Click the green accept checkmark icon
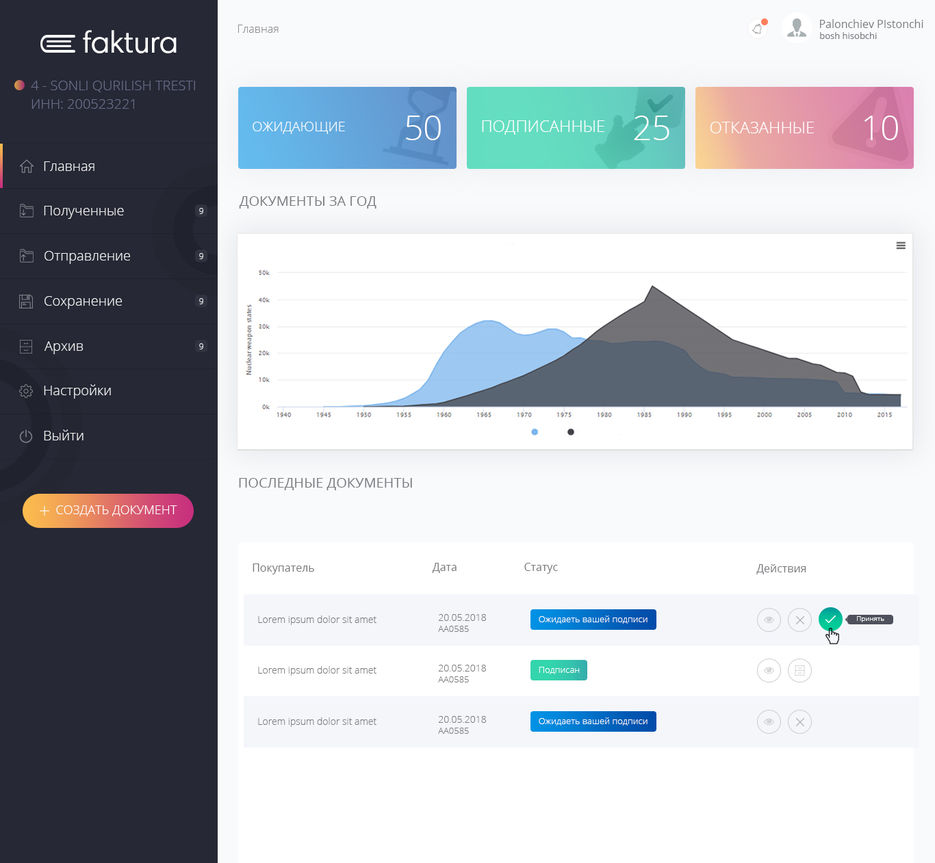This screenshot has height=863, width=935. pyautogui.click(x=830, y=620)
